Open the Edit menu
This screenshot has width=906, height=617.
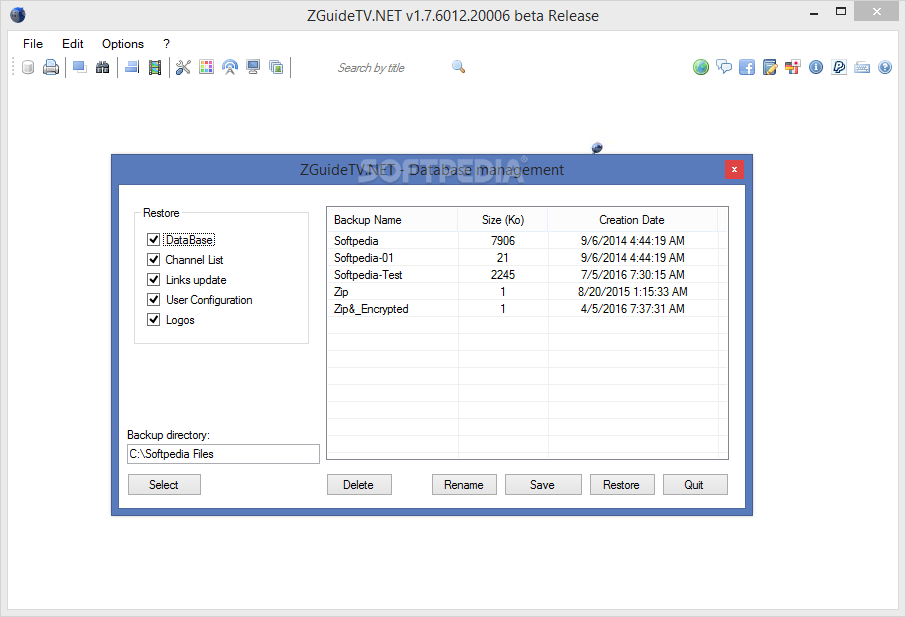(73, 44)
